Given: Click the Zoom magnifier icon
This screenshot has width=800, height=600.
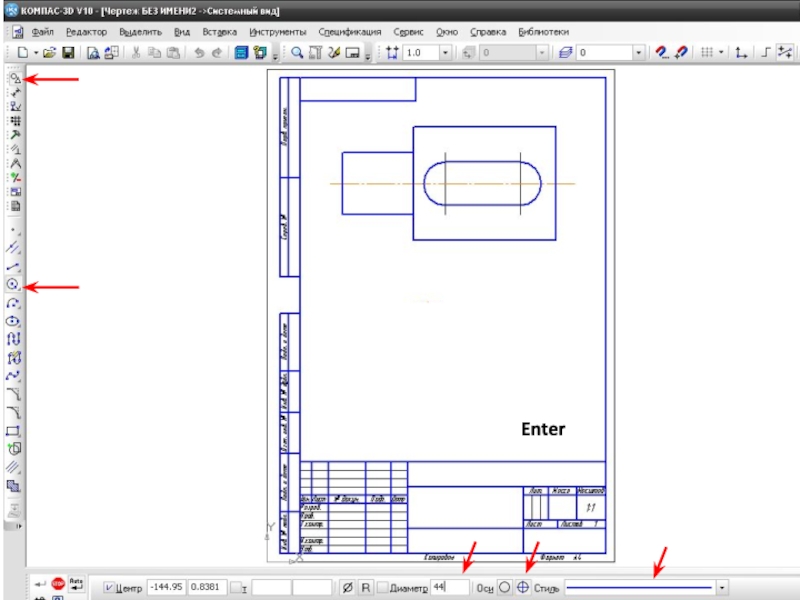Looking at the screenshot, I should click(x=297, y=53).
